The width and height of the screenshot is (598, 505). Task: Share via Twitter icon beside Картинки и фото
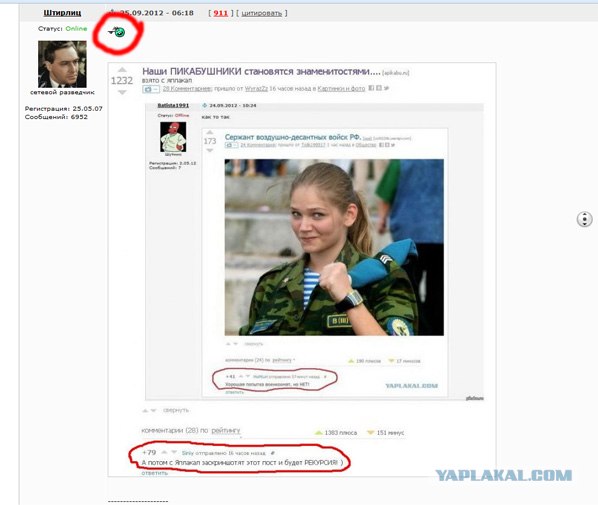386,88
